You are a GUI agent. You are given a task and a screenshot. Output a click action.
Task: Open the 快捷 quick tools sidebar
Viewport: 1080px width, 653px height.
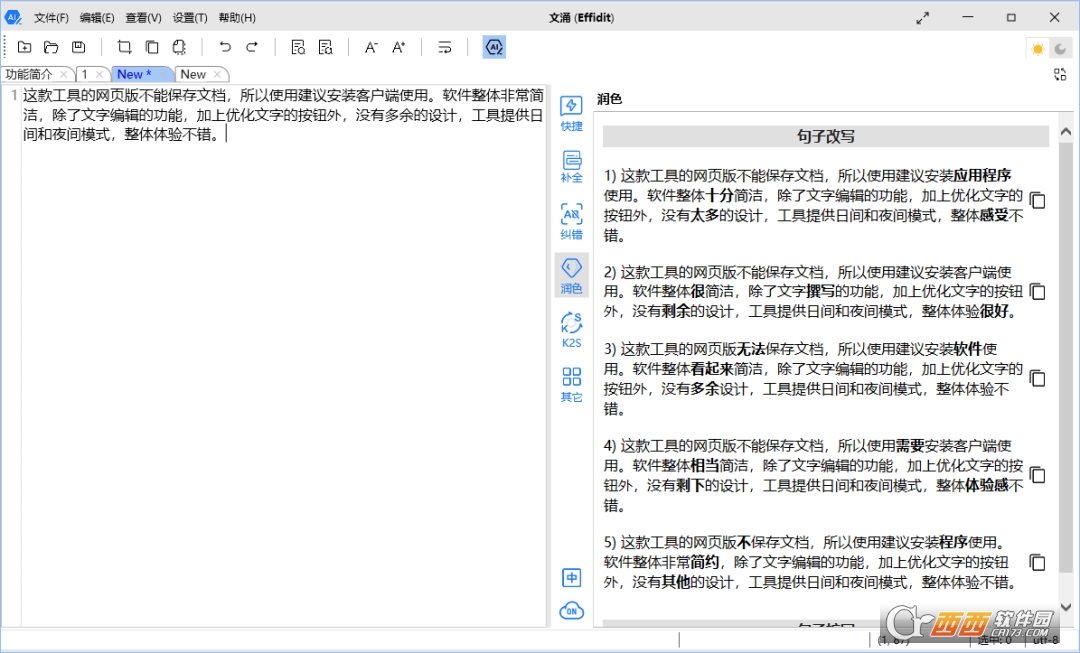coord(572,114)
